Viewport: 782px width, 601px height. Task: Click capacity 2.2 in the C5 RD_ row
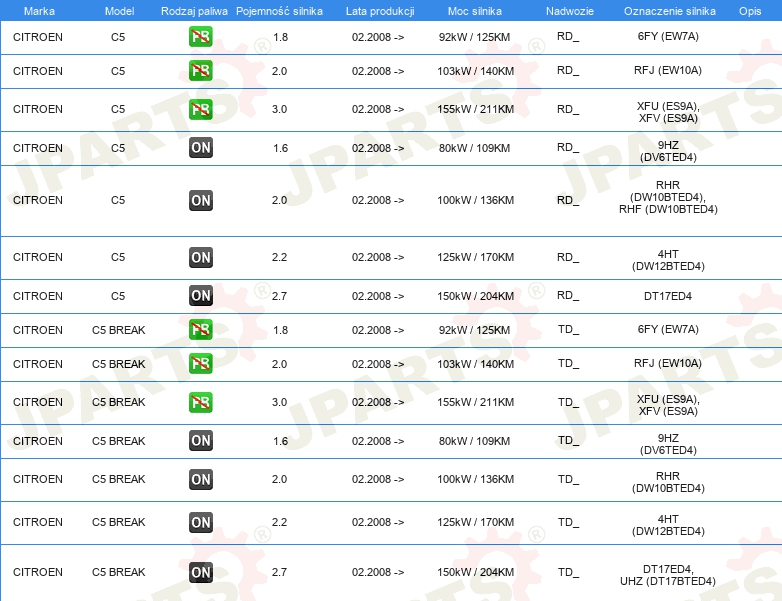coord(279,257)
